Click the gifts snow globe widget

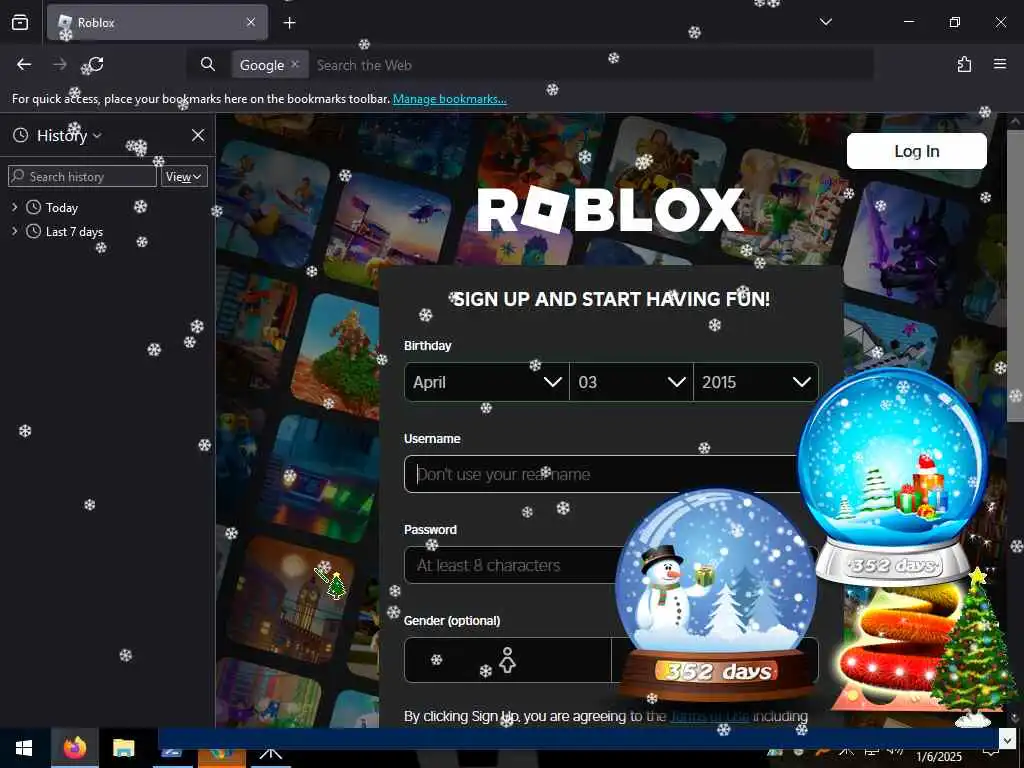click(x=893, y=475)
